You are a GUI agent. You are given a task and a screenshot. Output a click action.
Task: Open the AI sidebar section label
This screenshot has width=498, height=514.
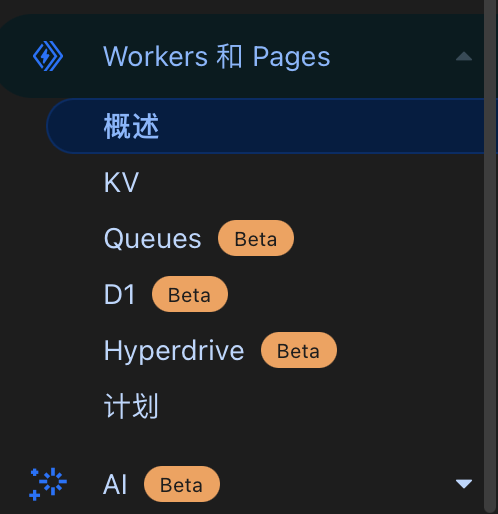pyautogui.click(x=115, y=484)
